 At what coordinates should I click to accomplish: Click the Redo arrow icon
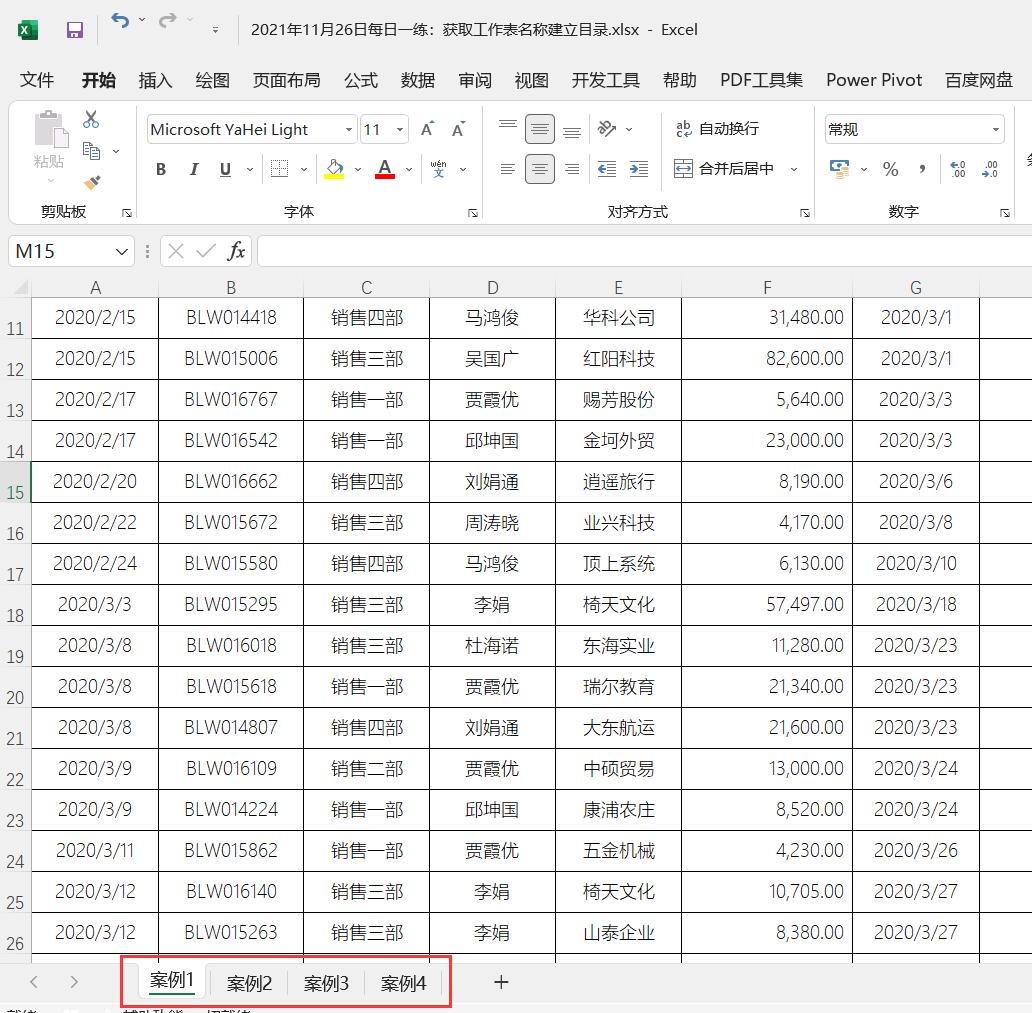(168, 20)
